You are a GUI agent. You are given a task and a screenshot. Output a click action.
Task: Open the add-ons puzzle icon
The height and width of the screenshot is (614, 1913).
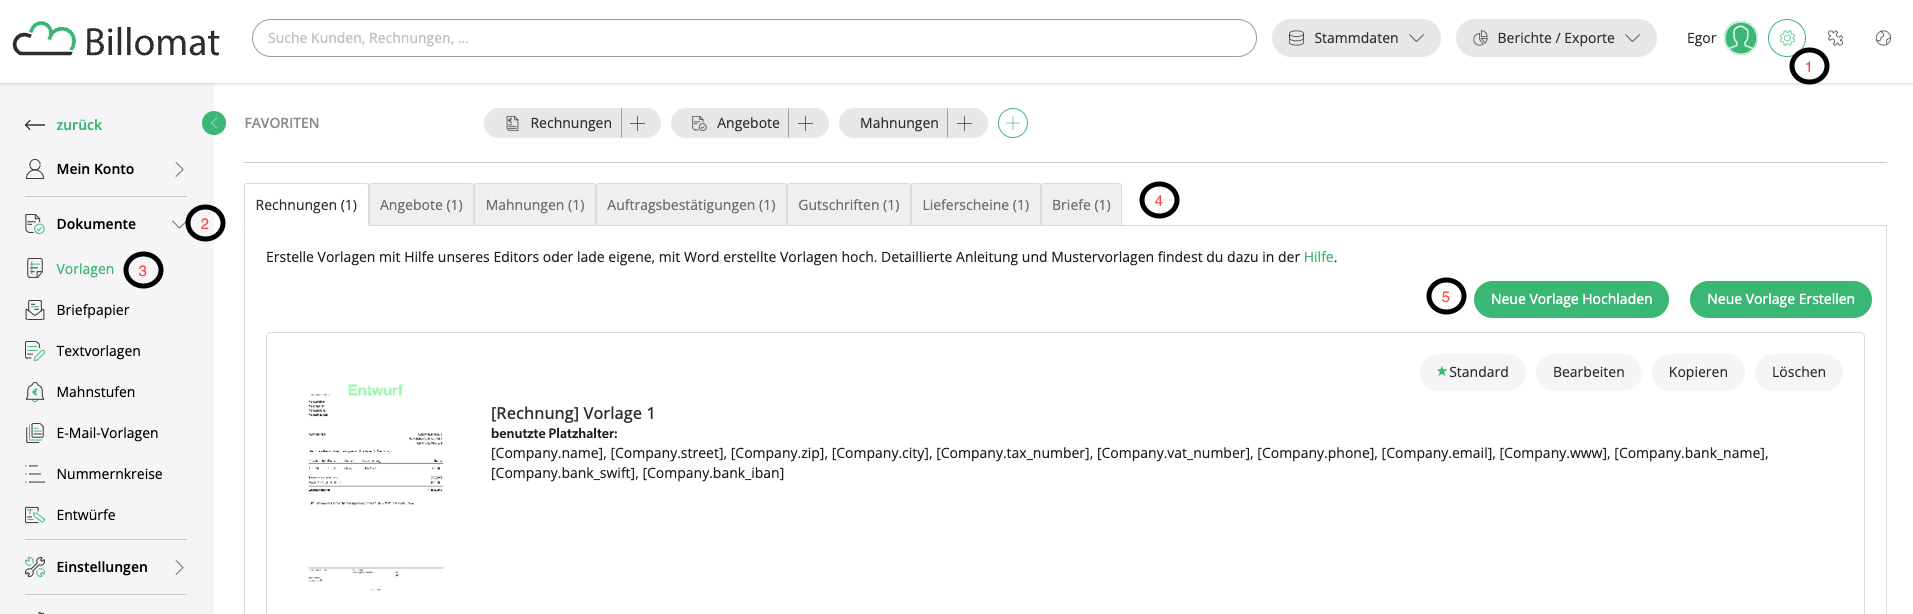pos(1835,38)
